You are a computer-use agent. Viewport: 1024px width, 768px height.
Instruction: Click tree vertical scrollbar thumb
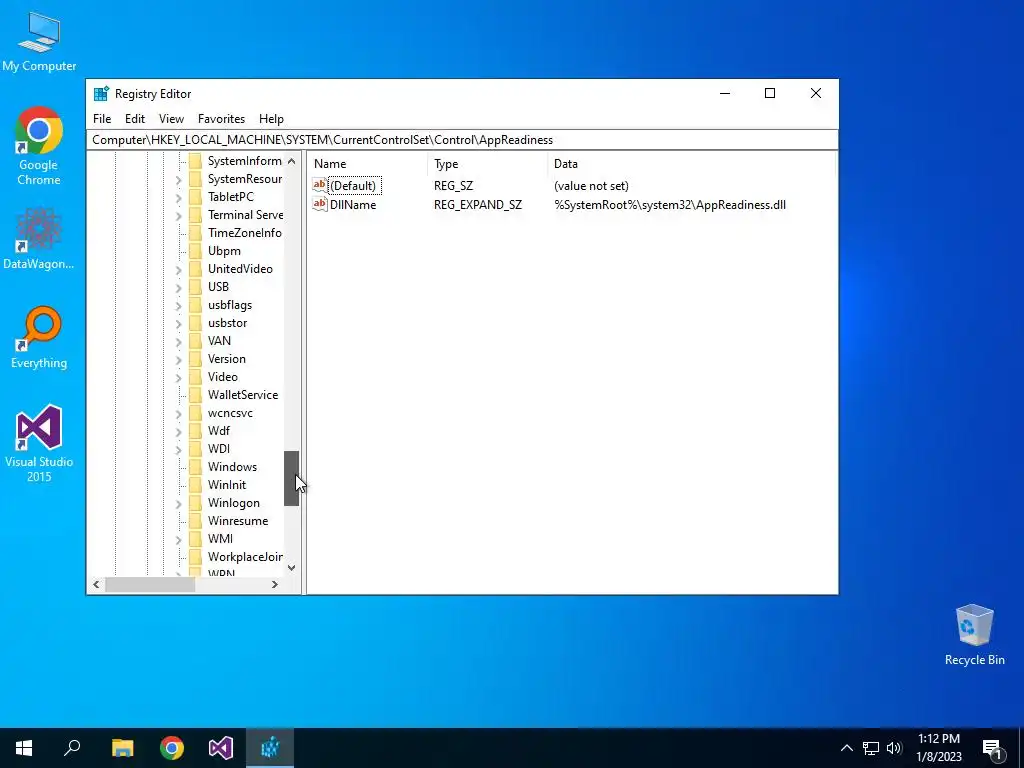[291, 478]
